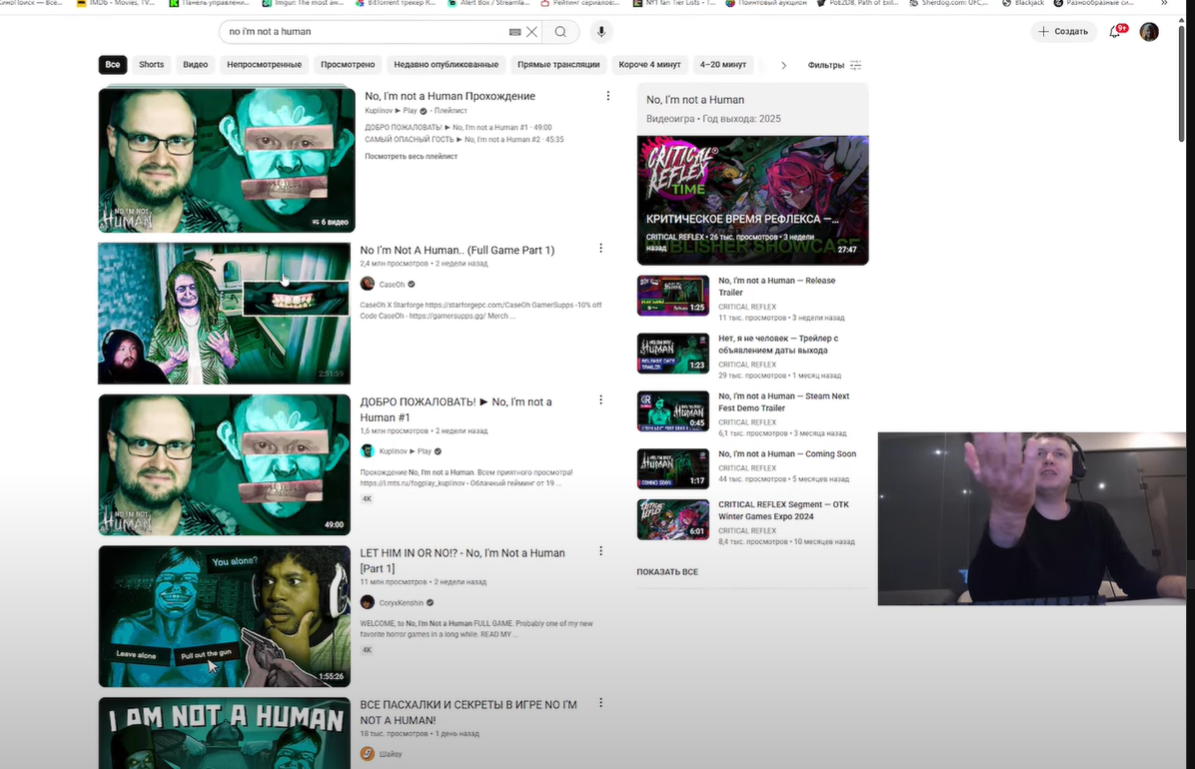
Task: Open ДОБРО ПОЖАЛОВАТЬ No, I'm not a Human #1 title
Action: [x=456, y=409]
